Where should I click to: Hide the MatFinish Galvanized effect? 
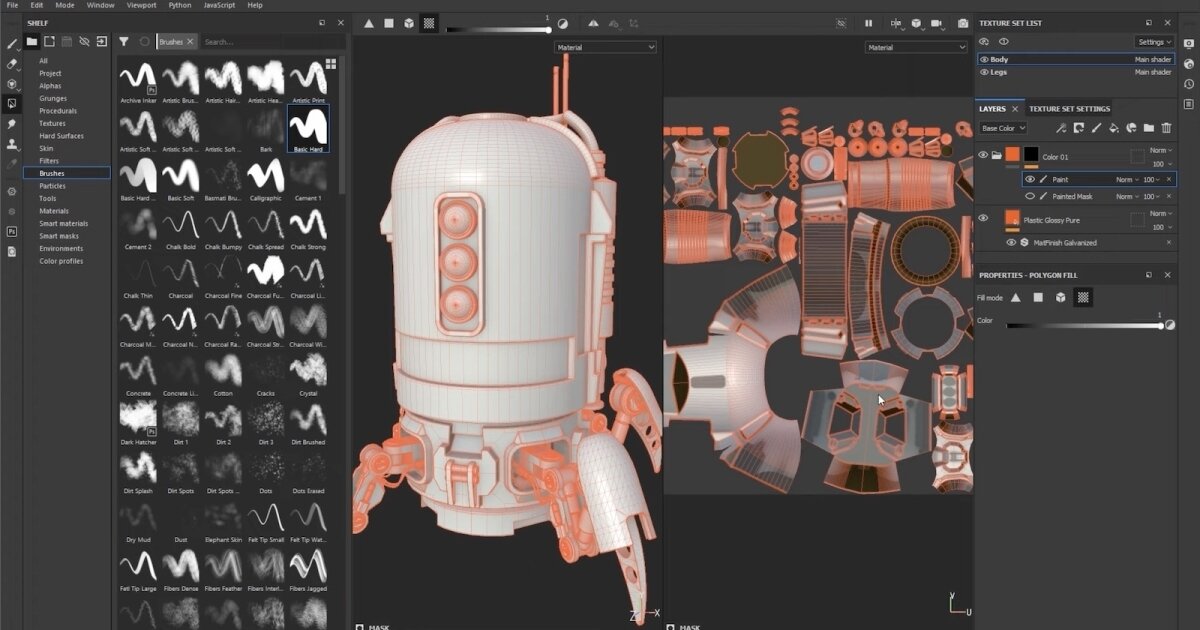pyautogui.click(x=1011, y=242)
